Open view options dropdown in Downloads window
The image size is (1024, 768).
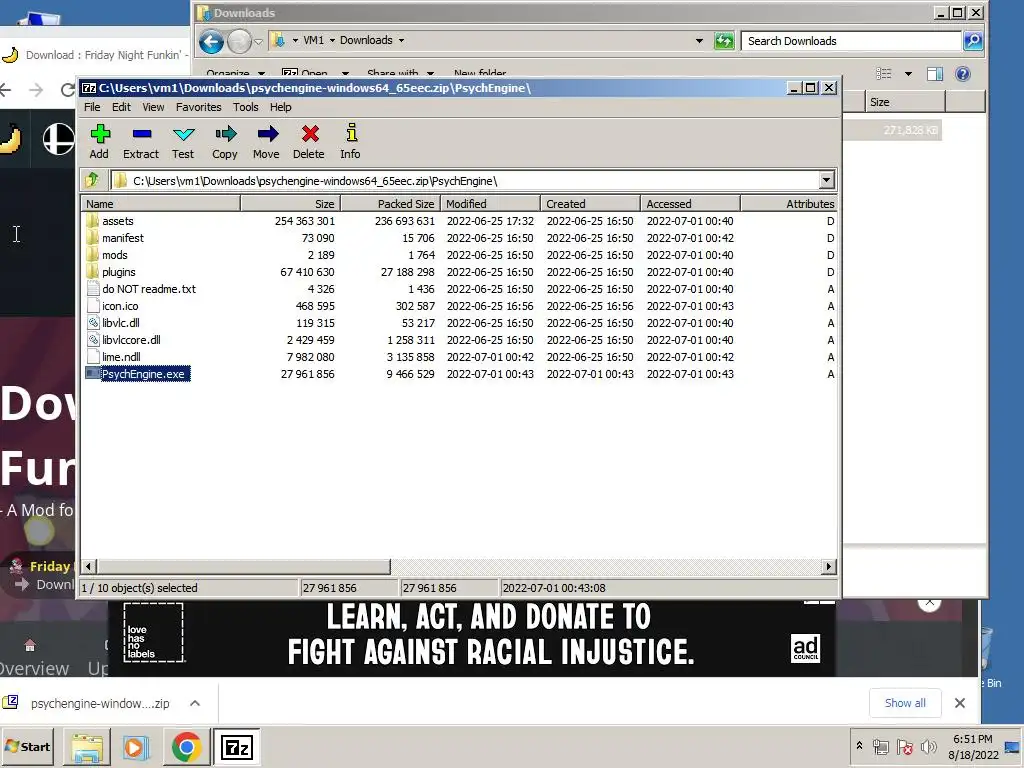[908, 74]
